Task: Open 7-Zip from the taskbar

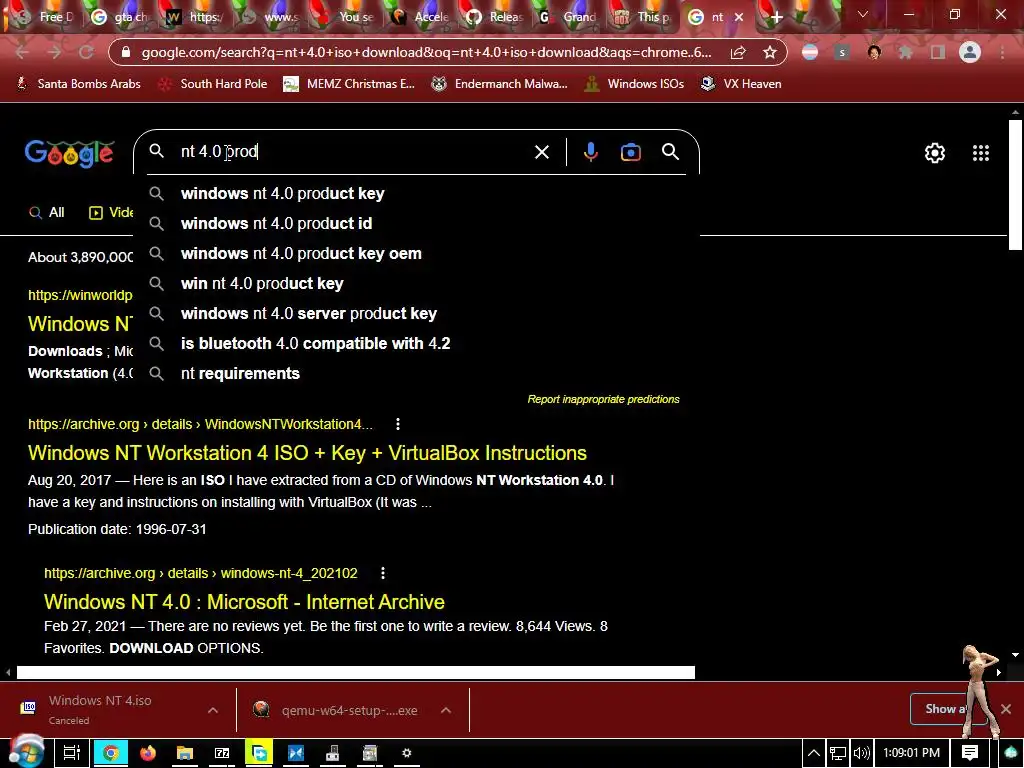Action: pyautogui.click(x=222, y=753)
